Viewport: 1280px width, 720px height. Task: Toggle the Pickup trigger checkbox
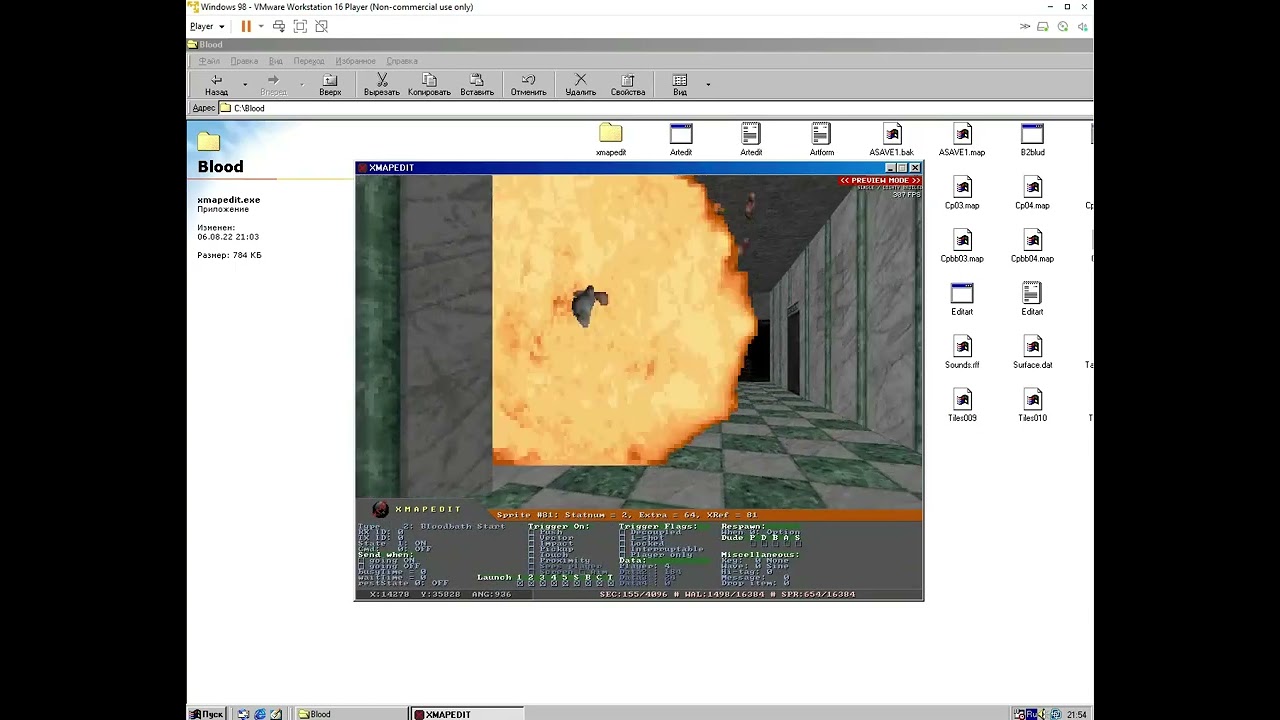point(532,549)
